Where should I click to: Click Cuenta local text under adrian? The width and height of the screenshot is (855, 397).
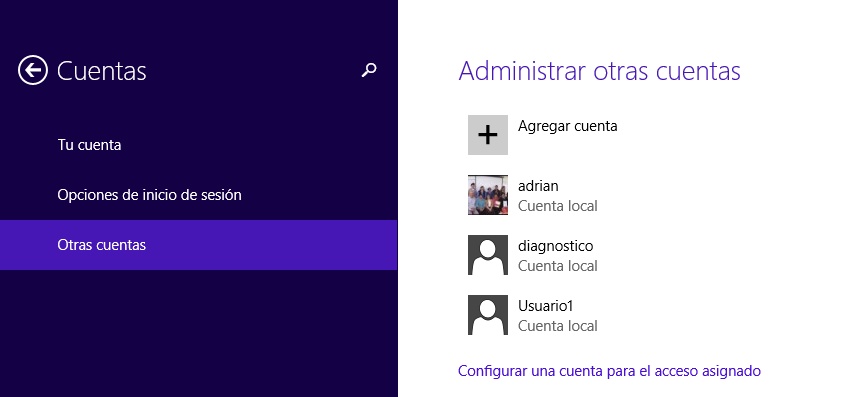(558, 206)
